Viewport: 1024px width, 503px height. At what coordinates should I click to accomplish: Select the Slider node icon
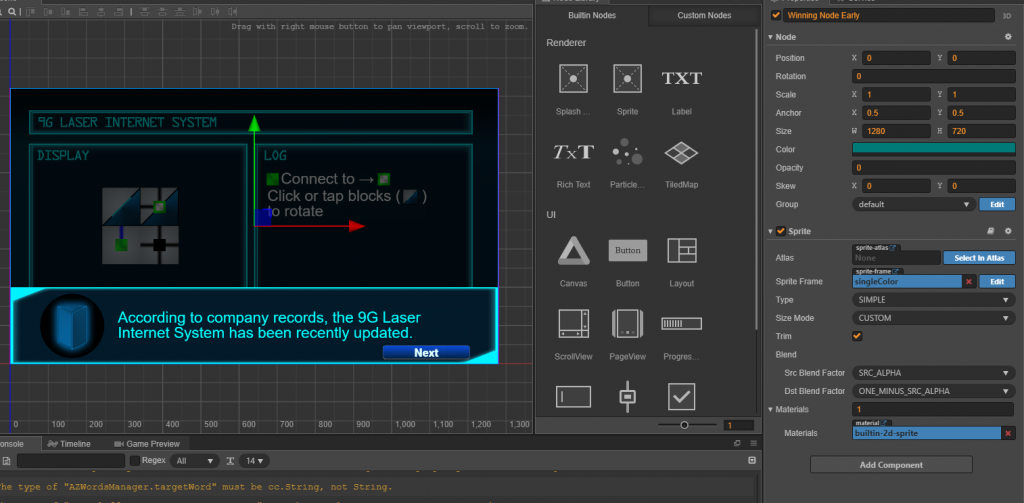click(x=627, y=397)
